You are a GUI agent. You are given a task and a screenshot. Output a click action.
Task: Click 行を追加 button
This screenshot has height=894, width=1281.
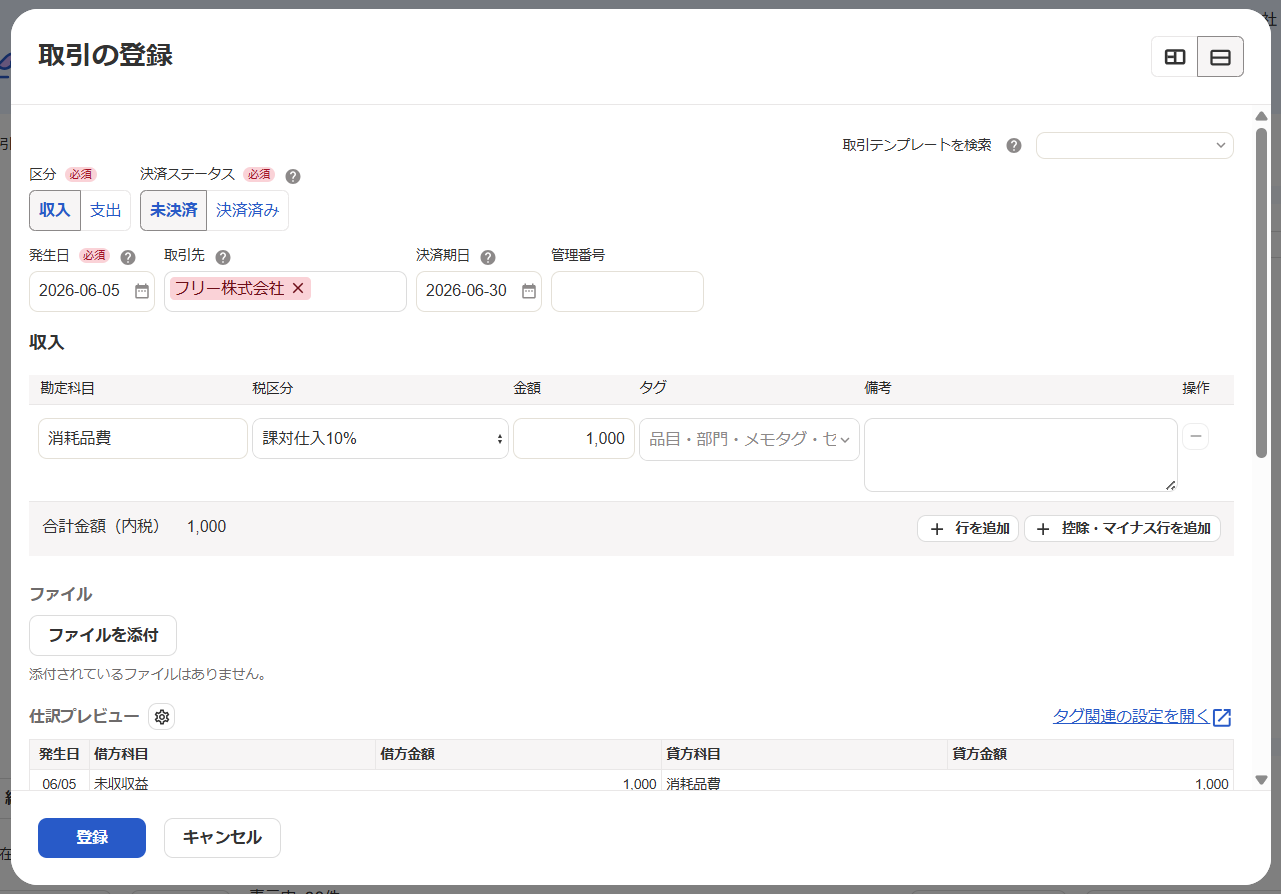[968, 529]
